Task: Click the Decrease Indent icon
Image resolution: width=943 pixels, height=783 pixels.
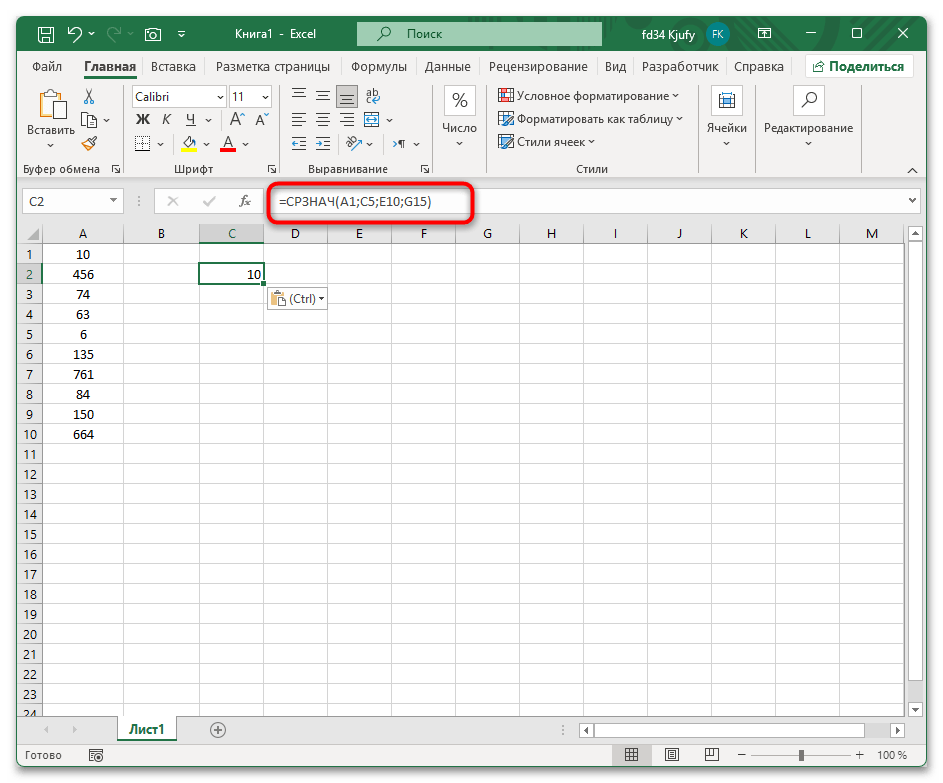Action: [x=299, y=144]
